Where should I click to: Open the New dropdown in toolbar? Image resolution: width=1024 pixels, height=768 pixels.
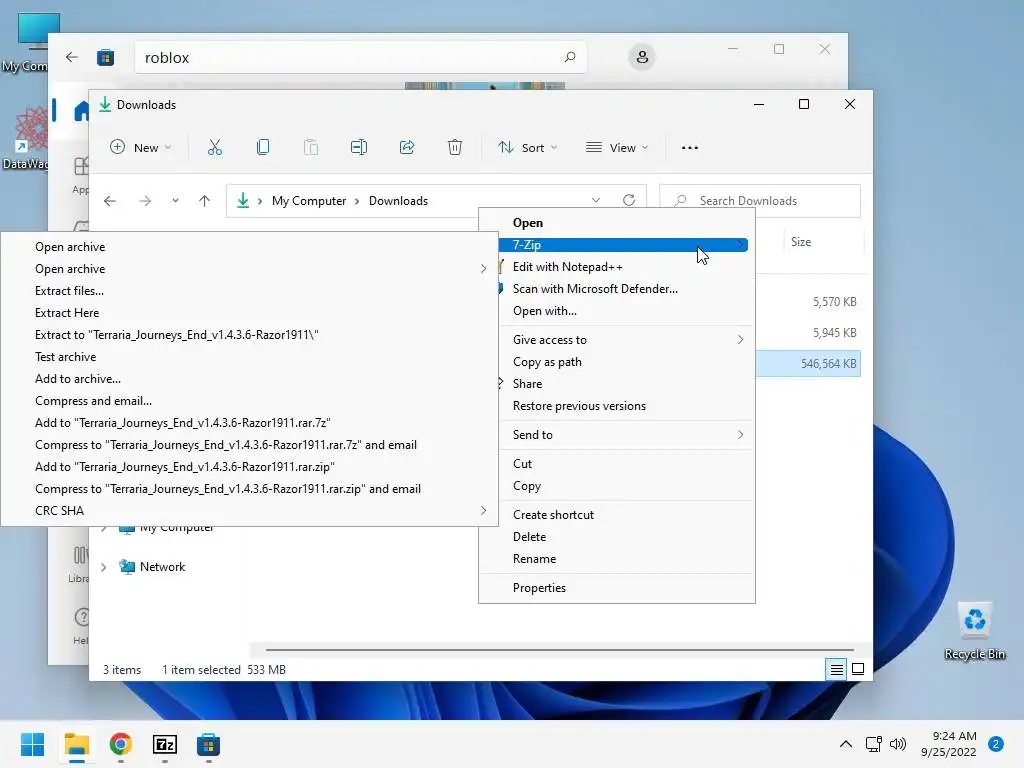click(x=140, y=148)
